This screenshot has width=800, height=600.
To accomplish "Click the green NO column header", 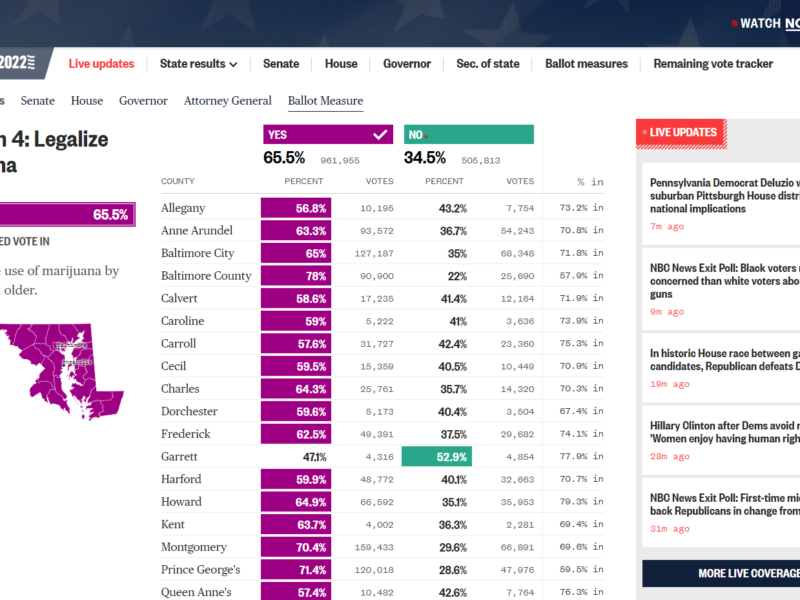I will pos(468,134).
